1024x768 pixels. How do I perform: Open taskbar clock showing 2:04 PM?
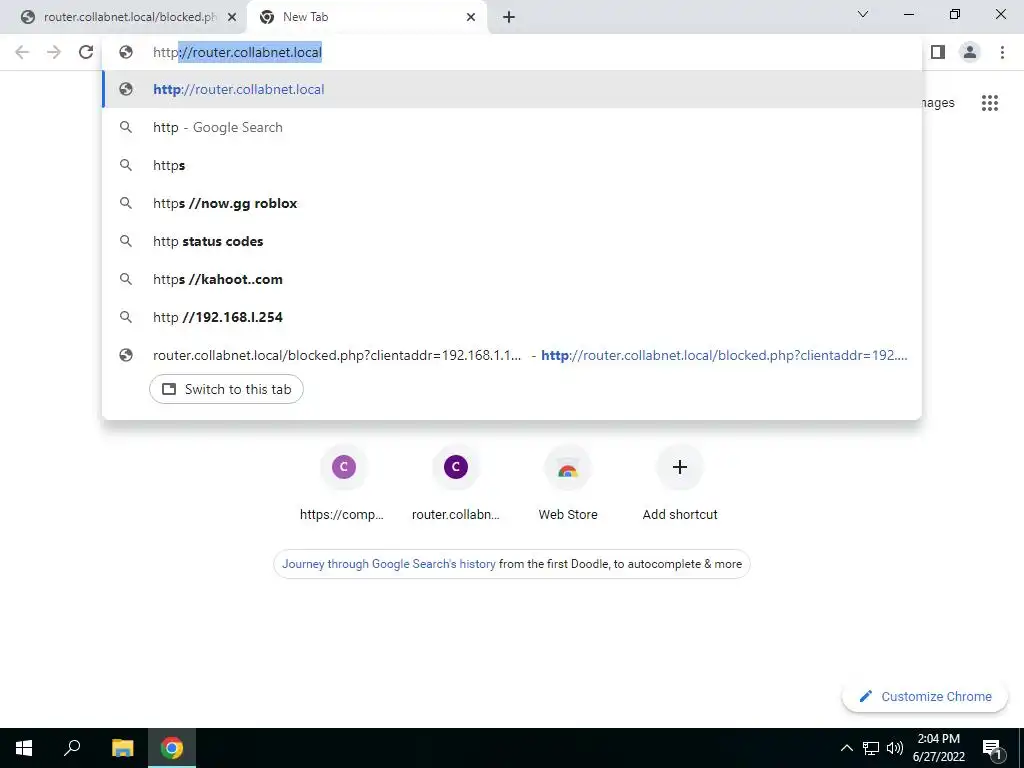click(938, 748)
